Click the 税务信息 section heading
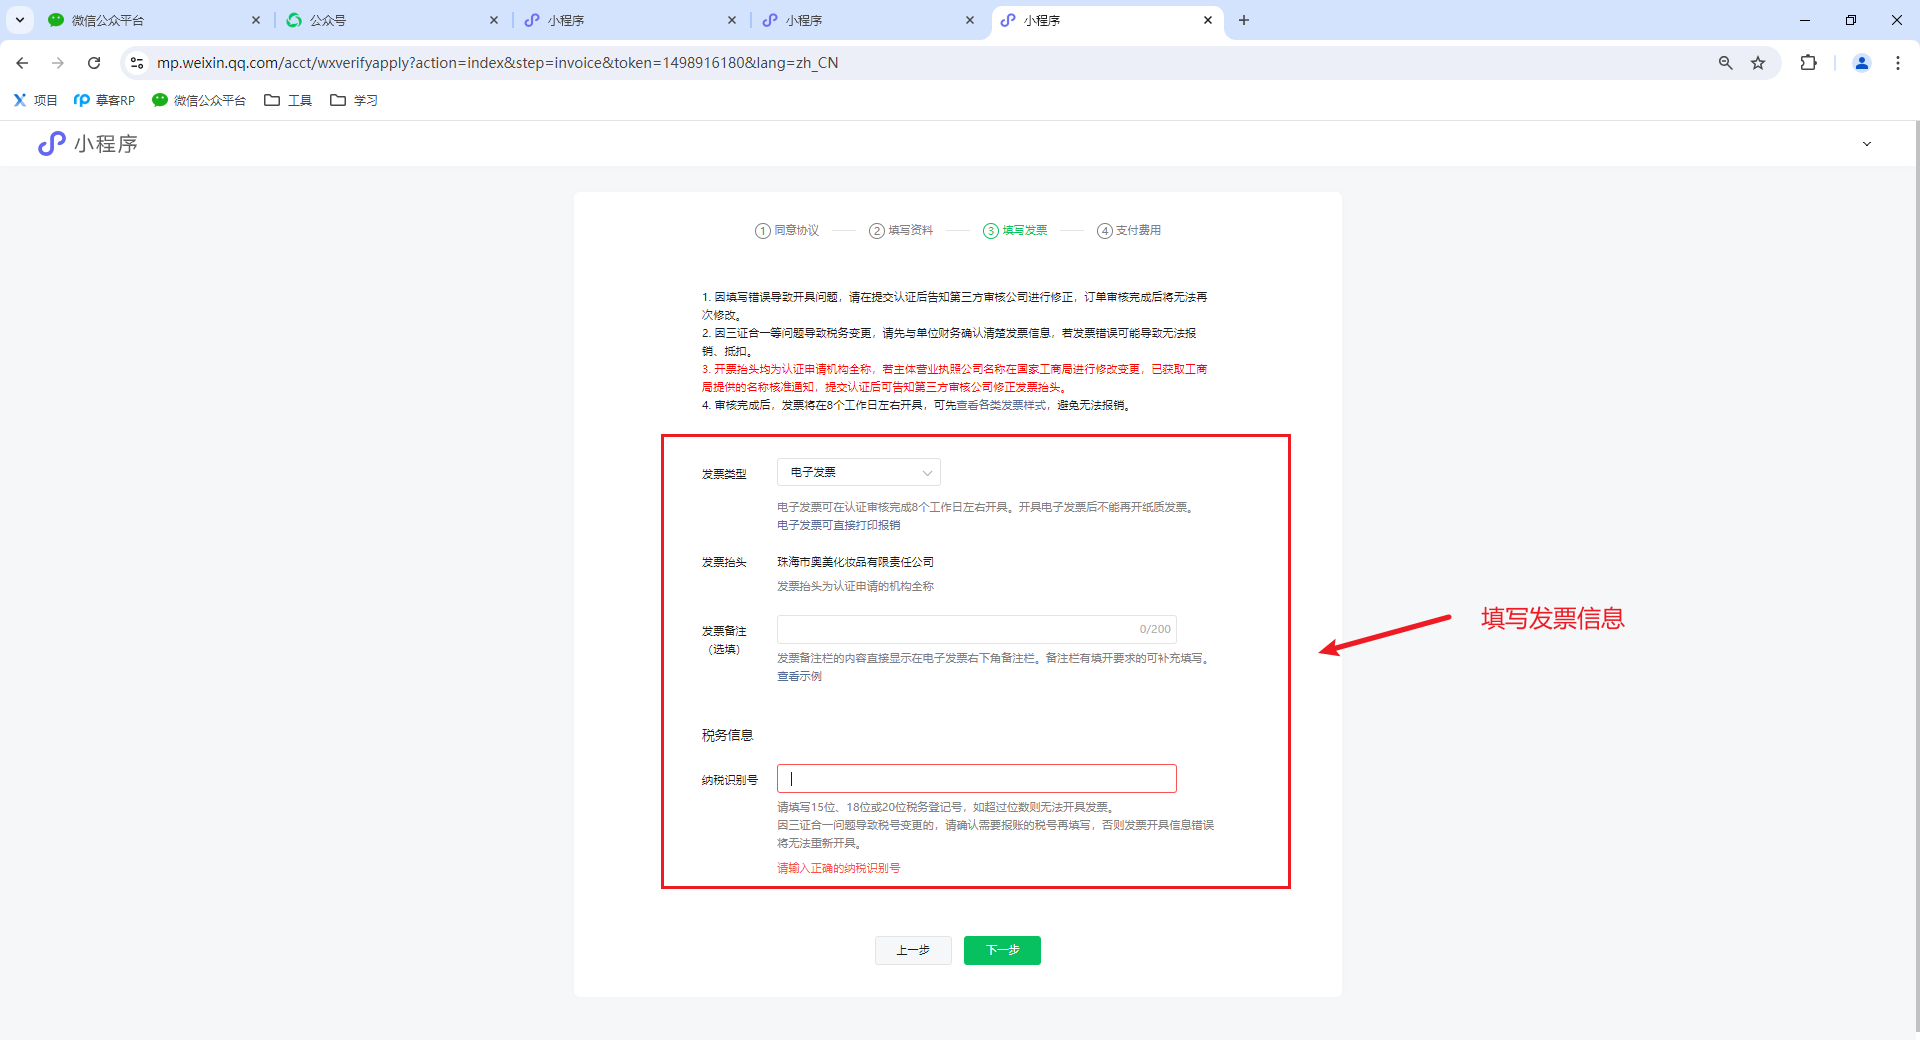This screenshot has height=1040, width=1920. click(727, 735)
